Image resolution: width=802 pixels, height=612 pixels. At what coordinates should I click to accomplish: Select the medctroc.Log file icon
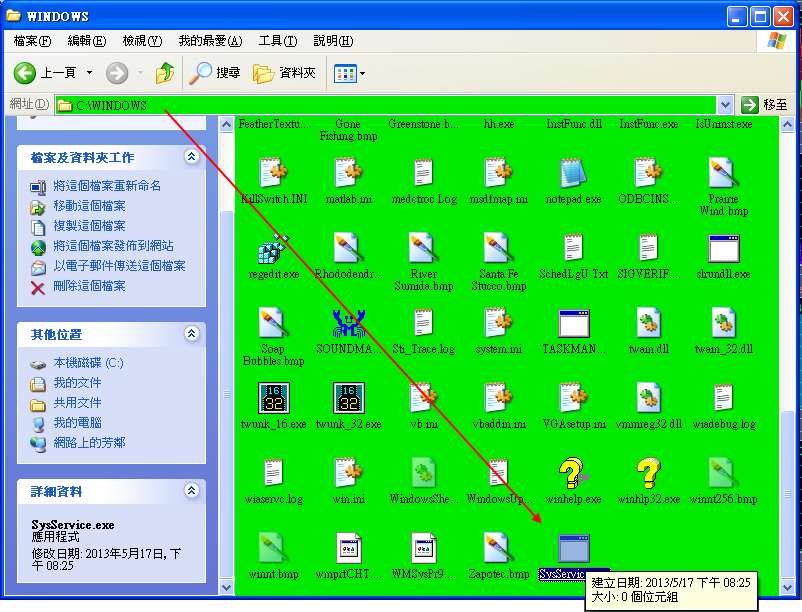click(424, 173)
